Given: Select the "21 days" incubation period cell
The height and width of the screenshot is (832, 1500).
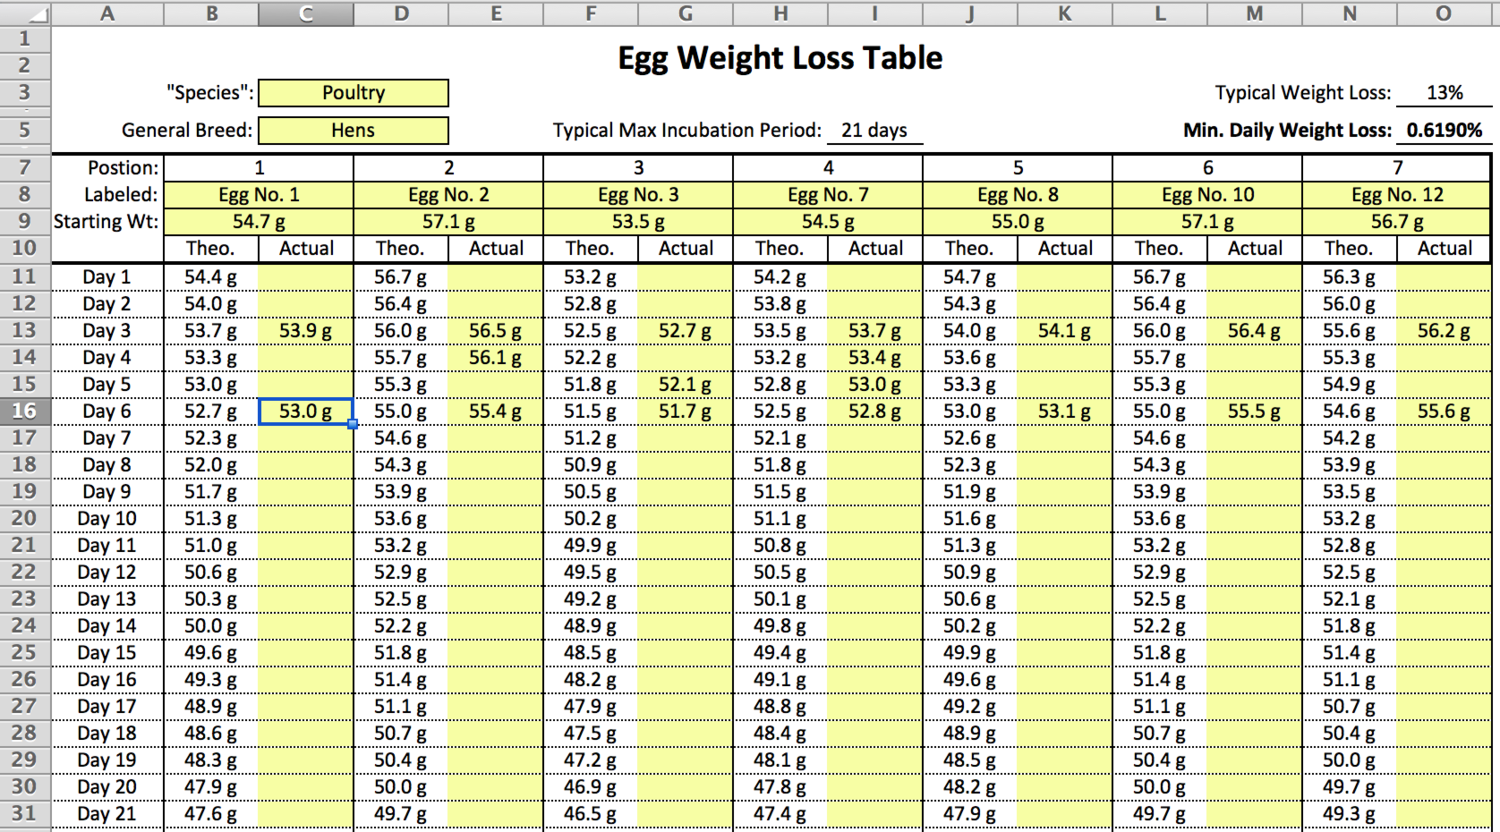Looking at the screenshot, I should 874,131.
